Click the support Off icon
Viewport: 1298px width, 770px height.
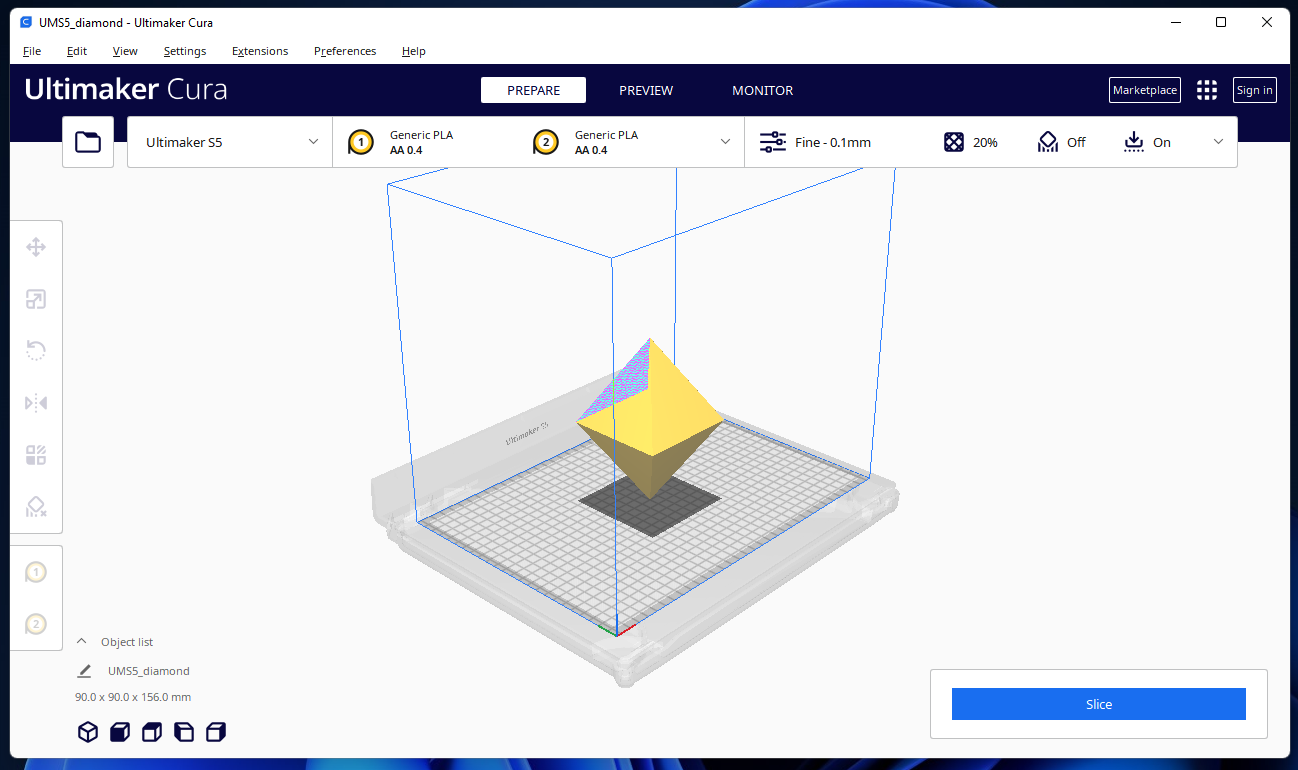point(1047,142)
